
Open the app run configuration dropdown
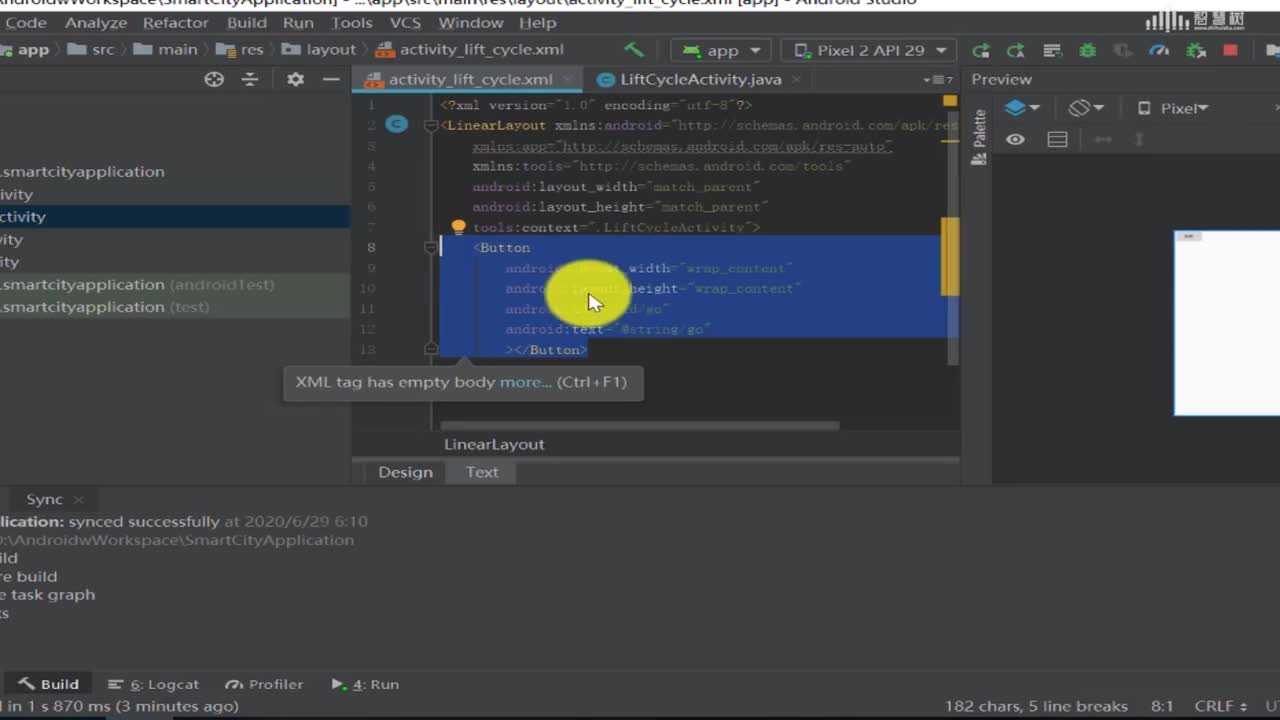[x=721, y=50]
